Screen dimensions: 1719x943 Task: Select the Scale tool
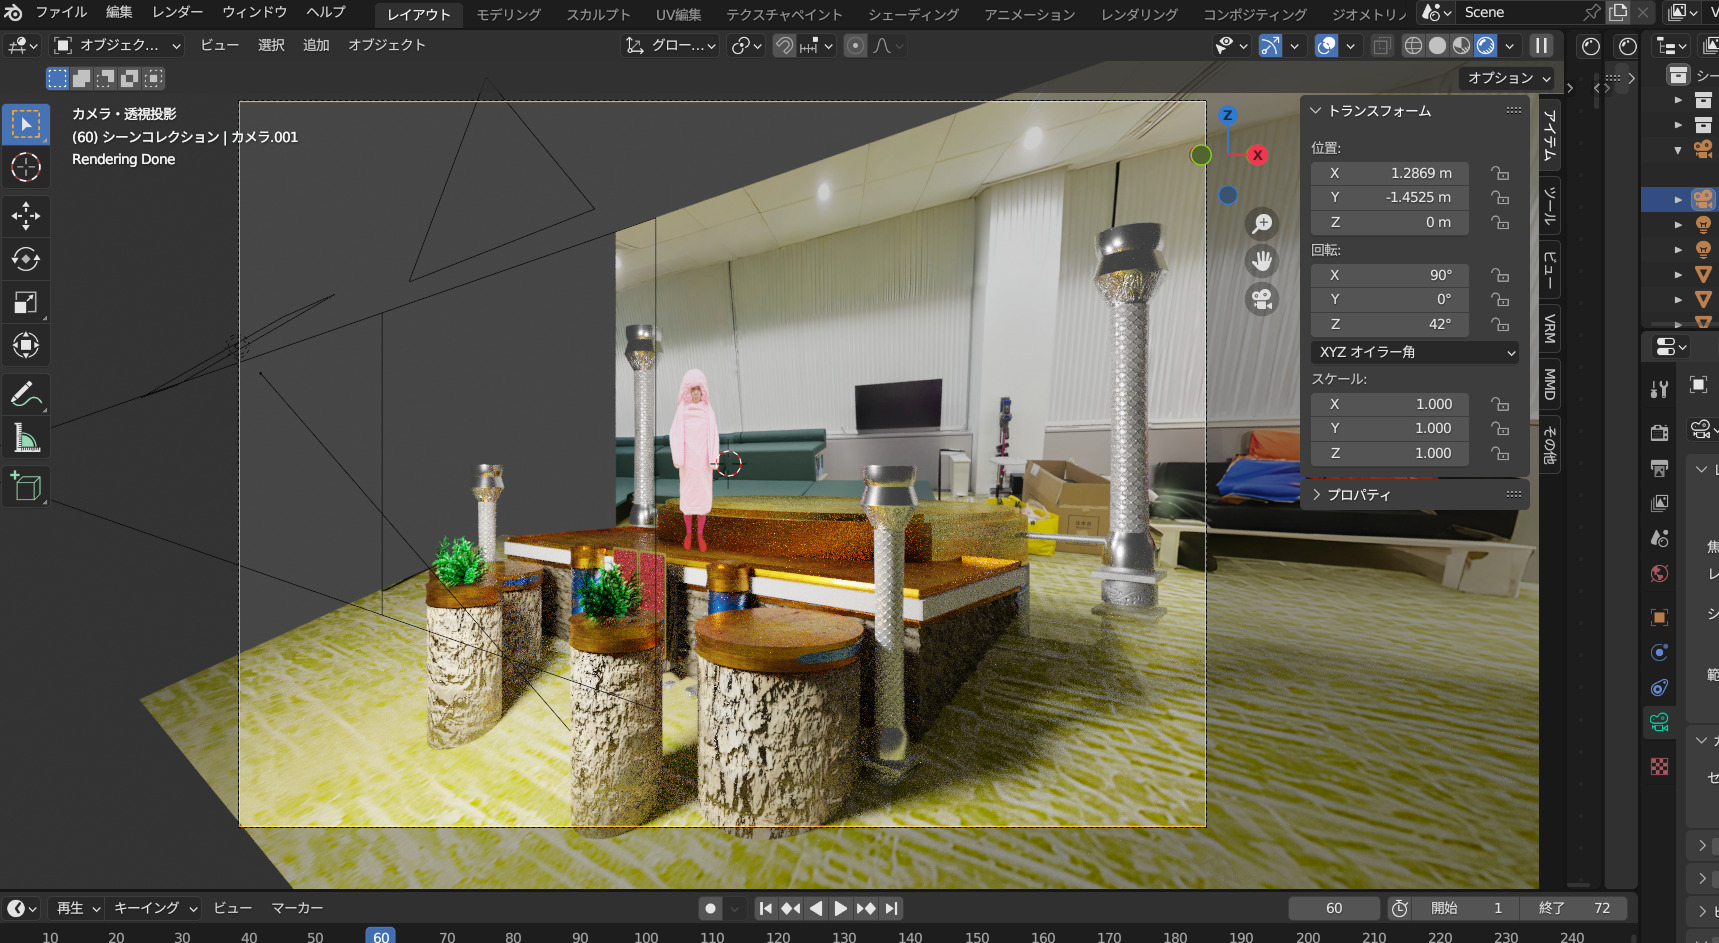pyautogui.click(x=26, y=302)
